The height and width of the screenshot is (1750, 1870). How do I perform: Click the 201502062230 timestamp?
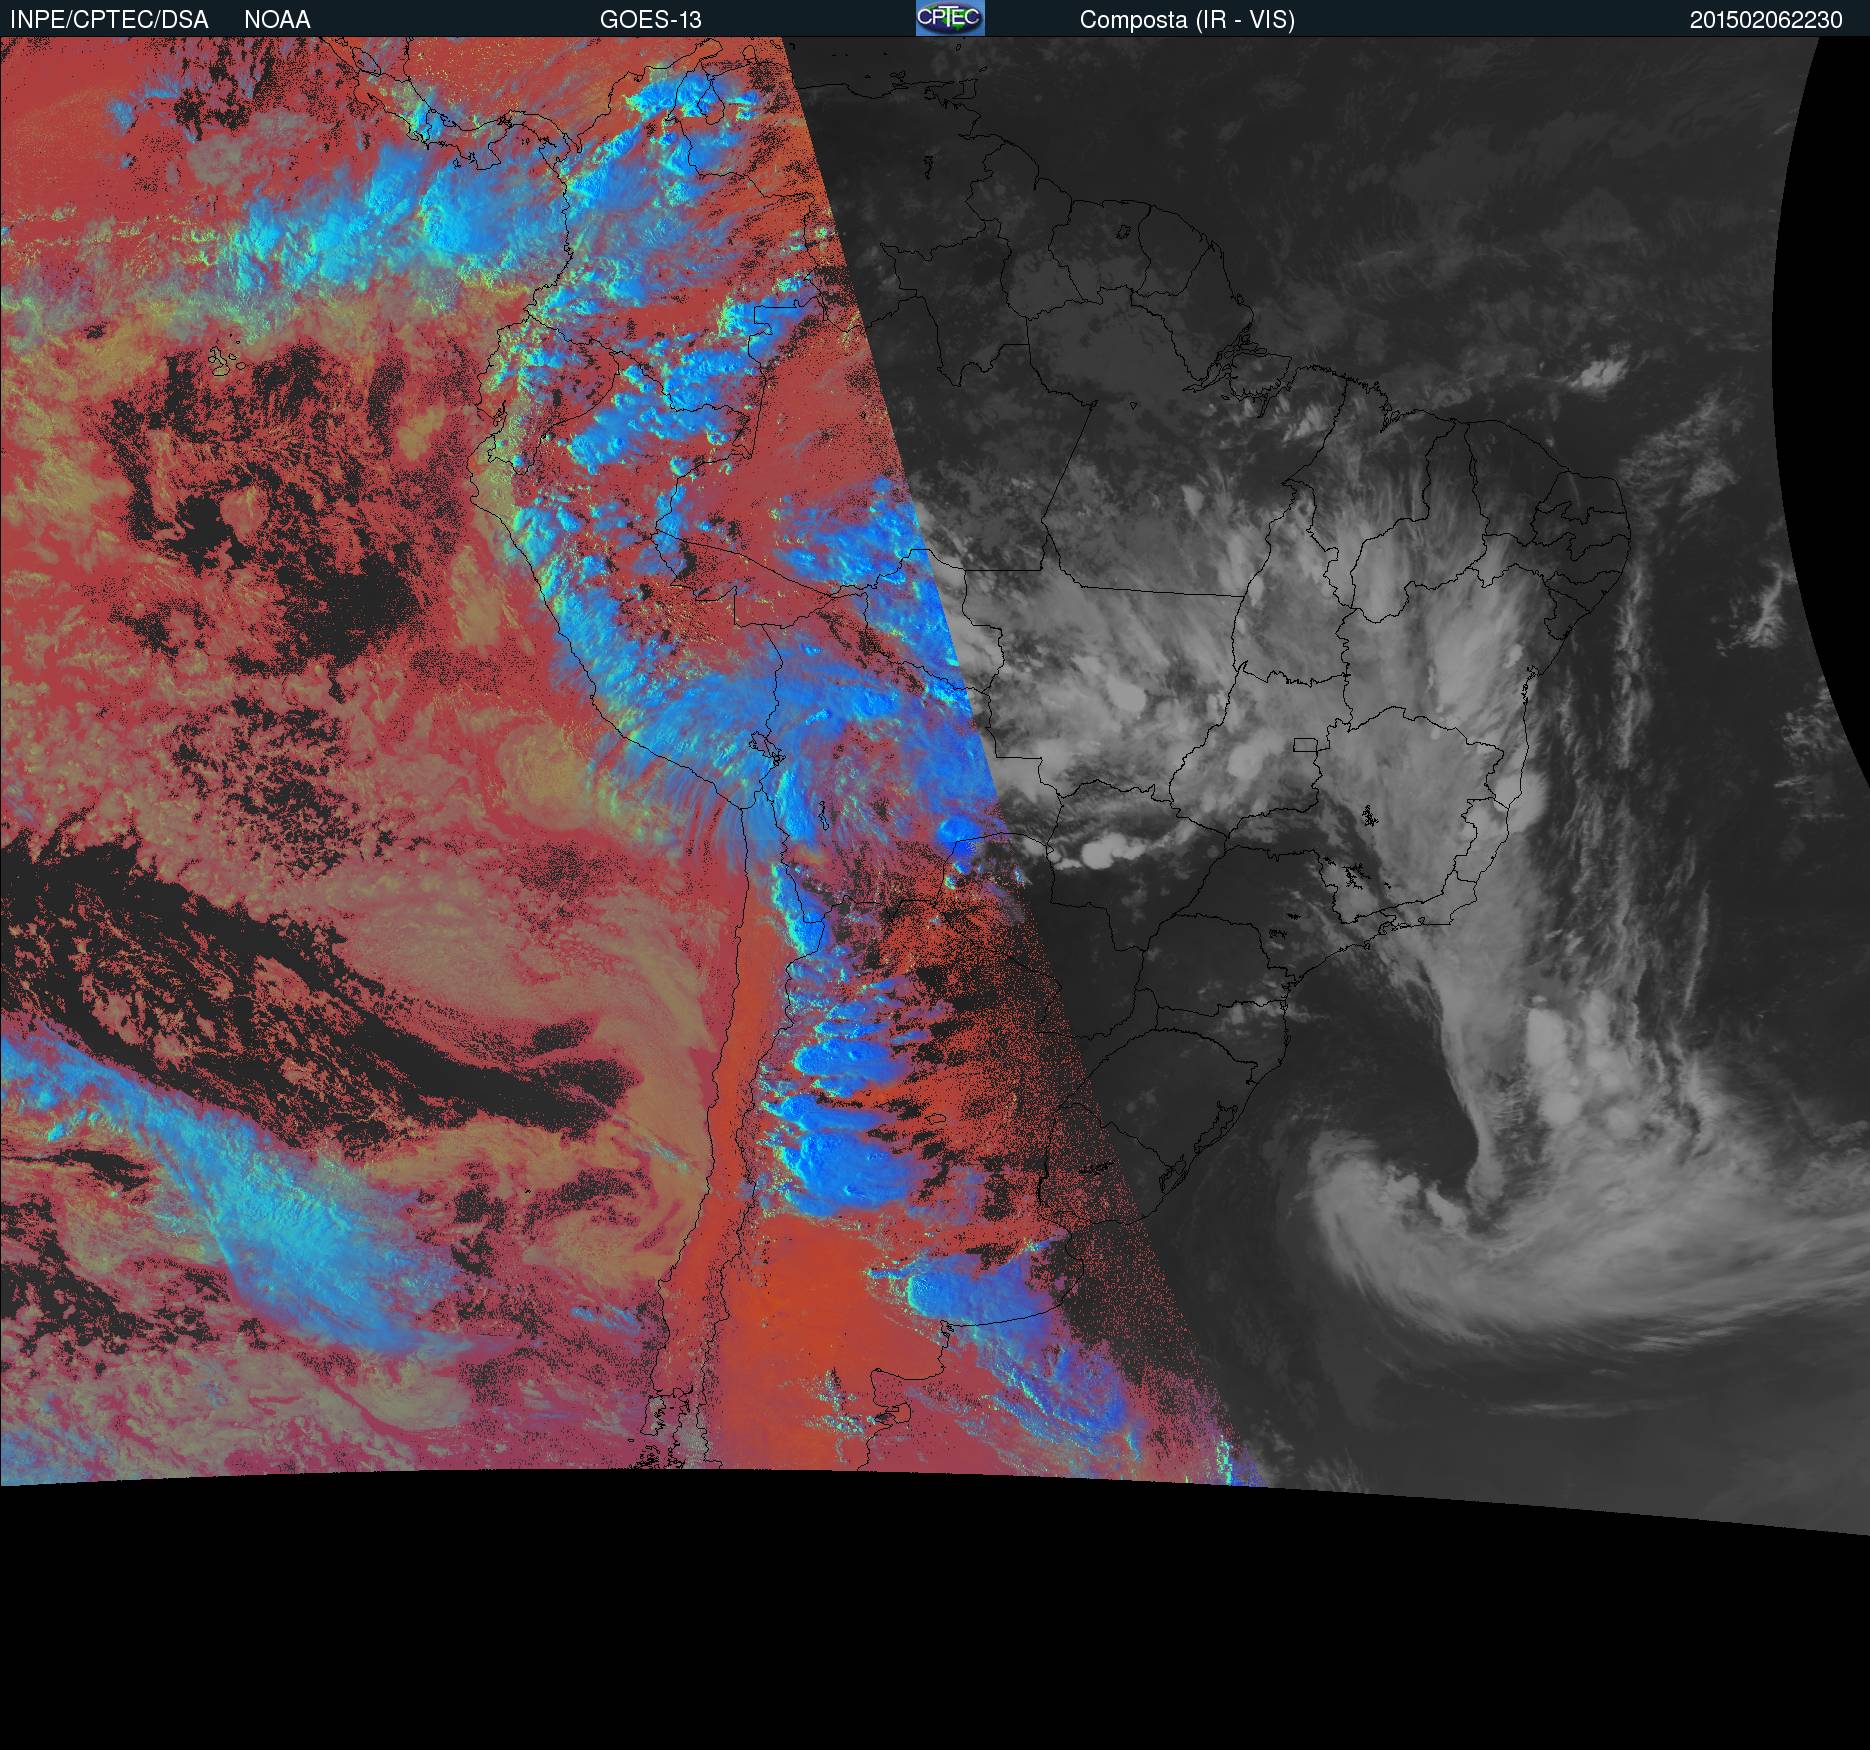click(1766, 20)
